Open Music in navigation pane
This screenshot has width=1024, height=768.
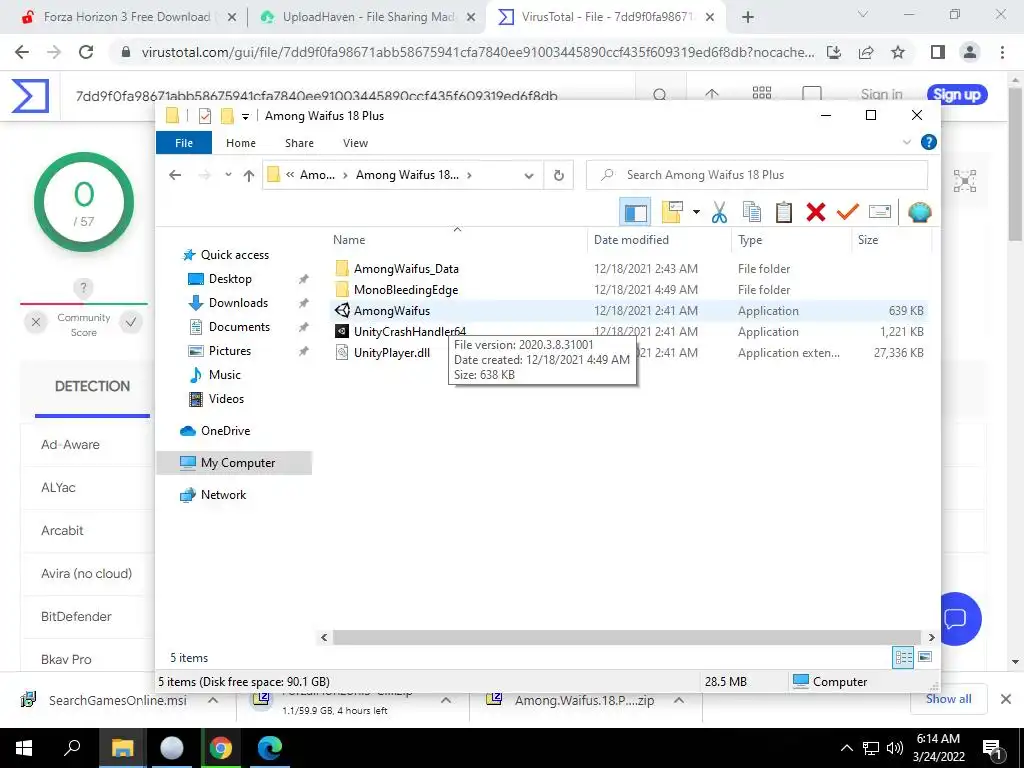[x=224, y=375]
